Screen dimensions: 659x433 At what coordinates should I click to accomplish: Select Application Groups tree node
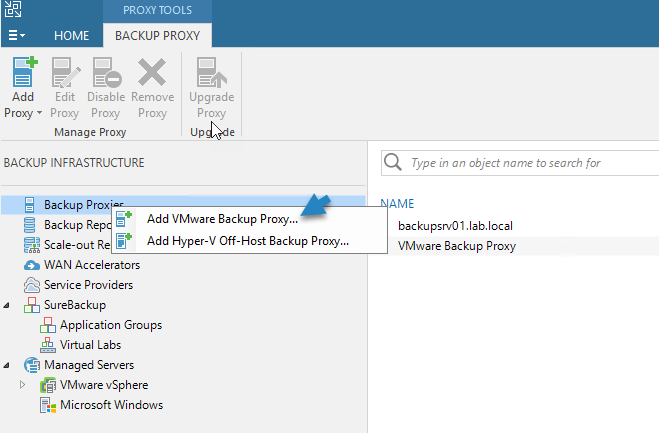[x=111, y=325]
